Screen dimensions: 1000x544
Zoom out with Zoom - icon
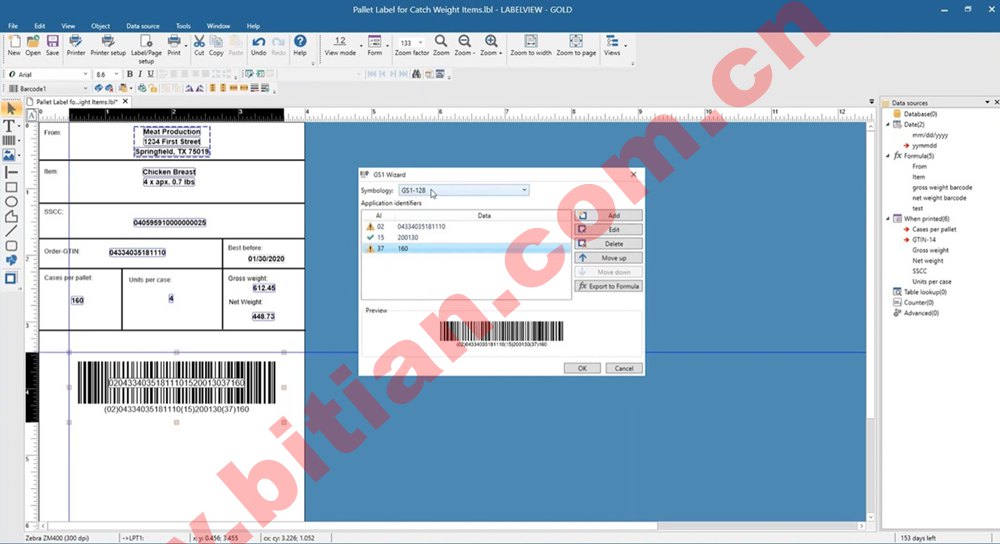(x=464, y=46)
